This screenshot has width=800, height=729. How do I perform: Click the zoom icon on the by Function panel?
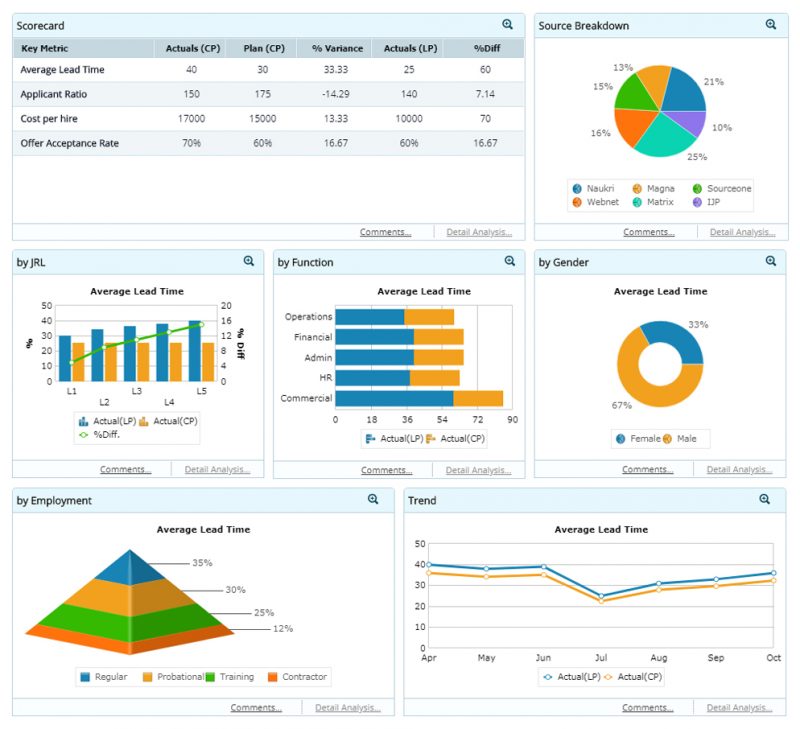point(508,261)
